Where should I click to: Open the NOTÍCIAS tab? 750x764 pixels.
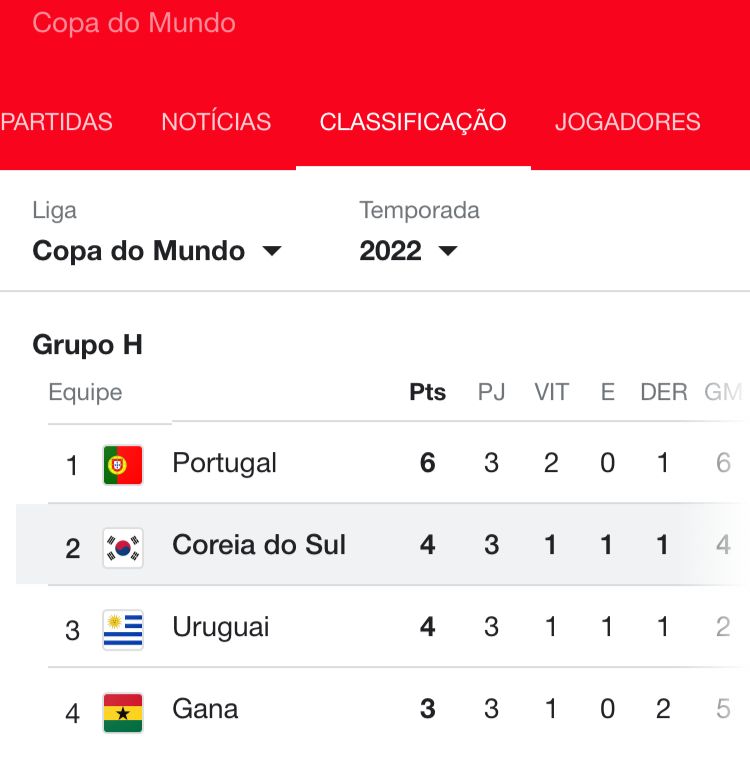[216, 122]
